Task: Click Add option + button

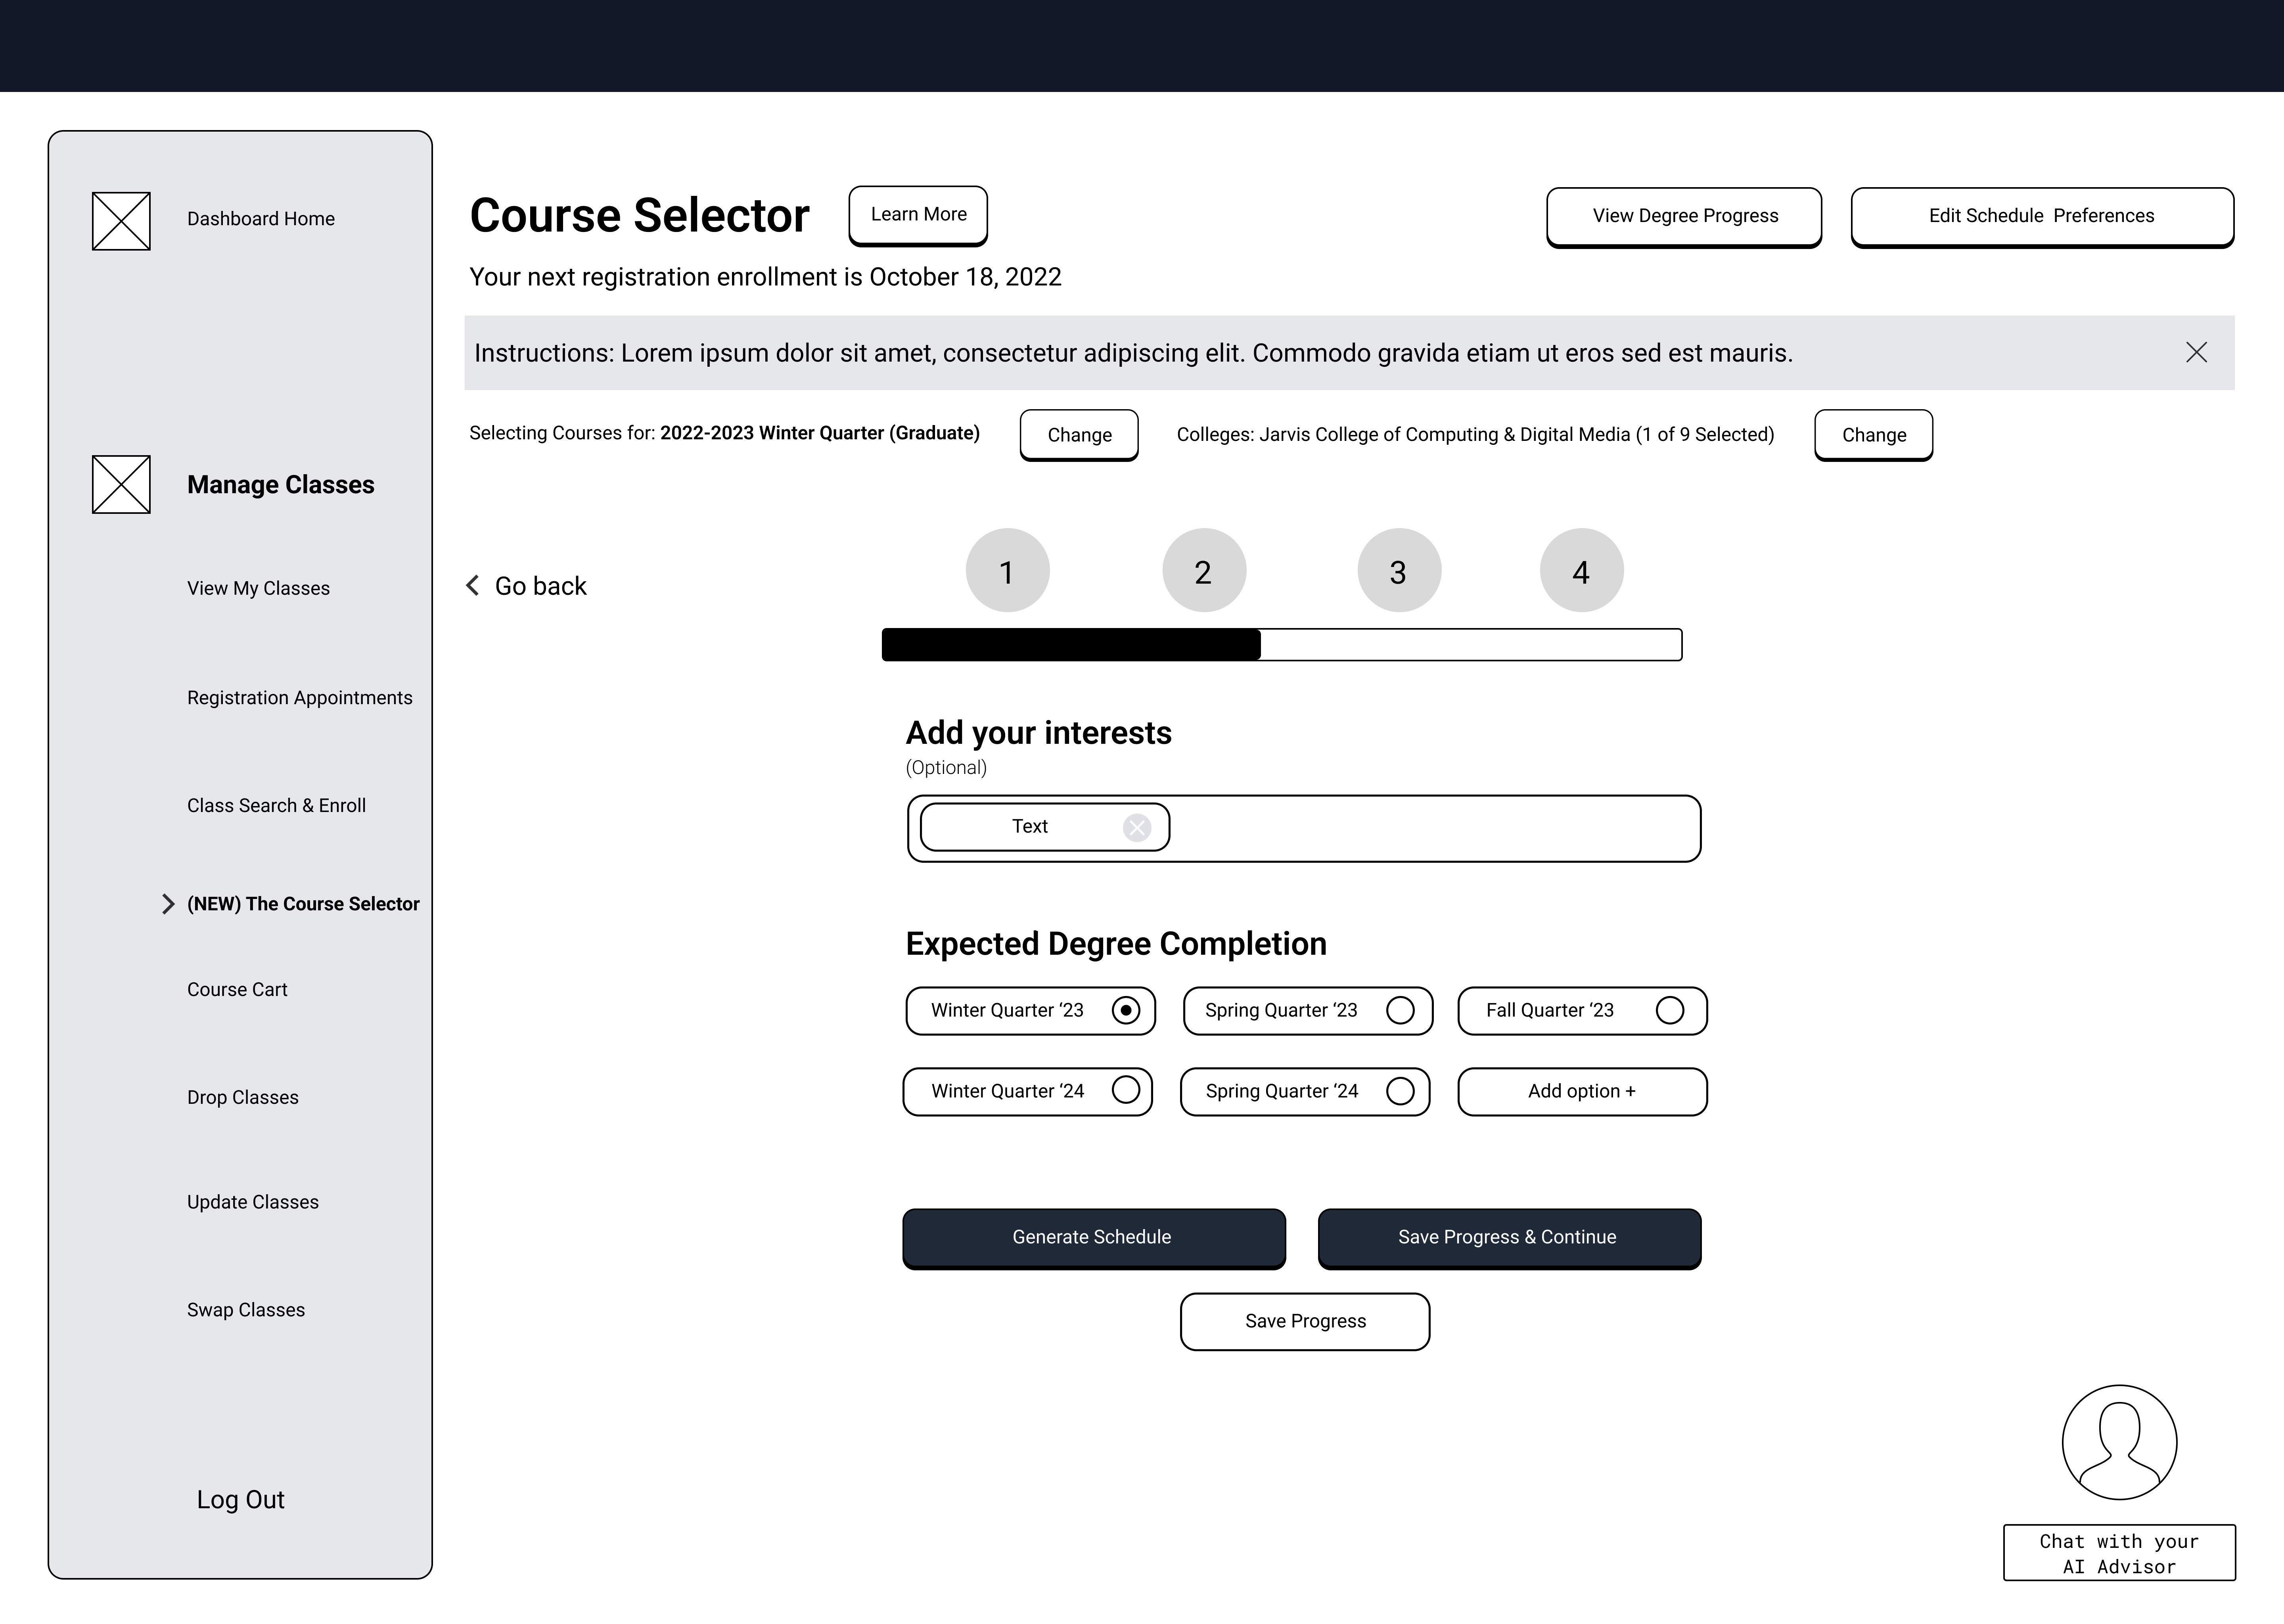Action: pos(1582,1091)
